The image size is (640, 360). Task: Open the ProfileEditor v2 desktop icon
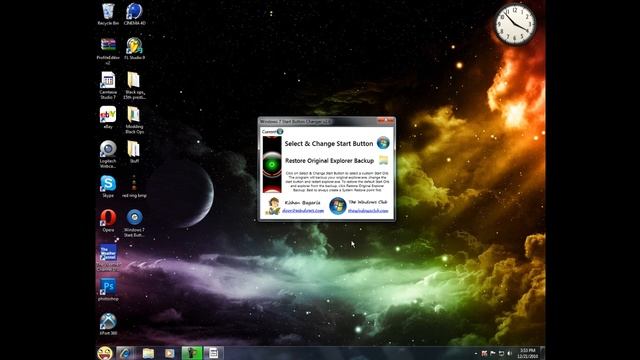point(108,51)
